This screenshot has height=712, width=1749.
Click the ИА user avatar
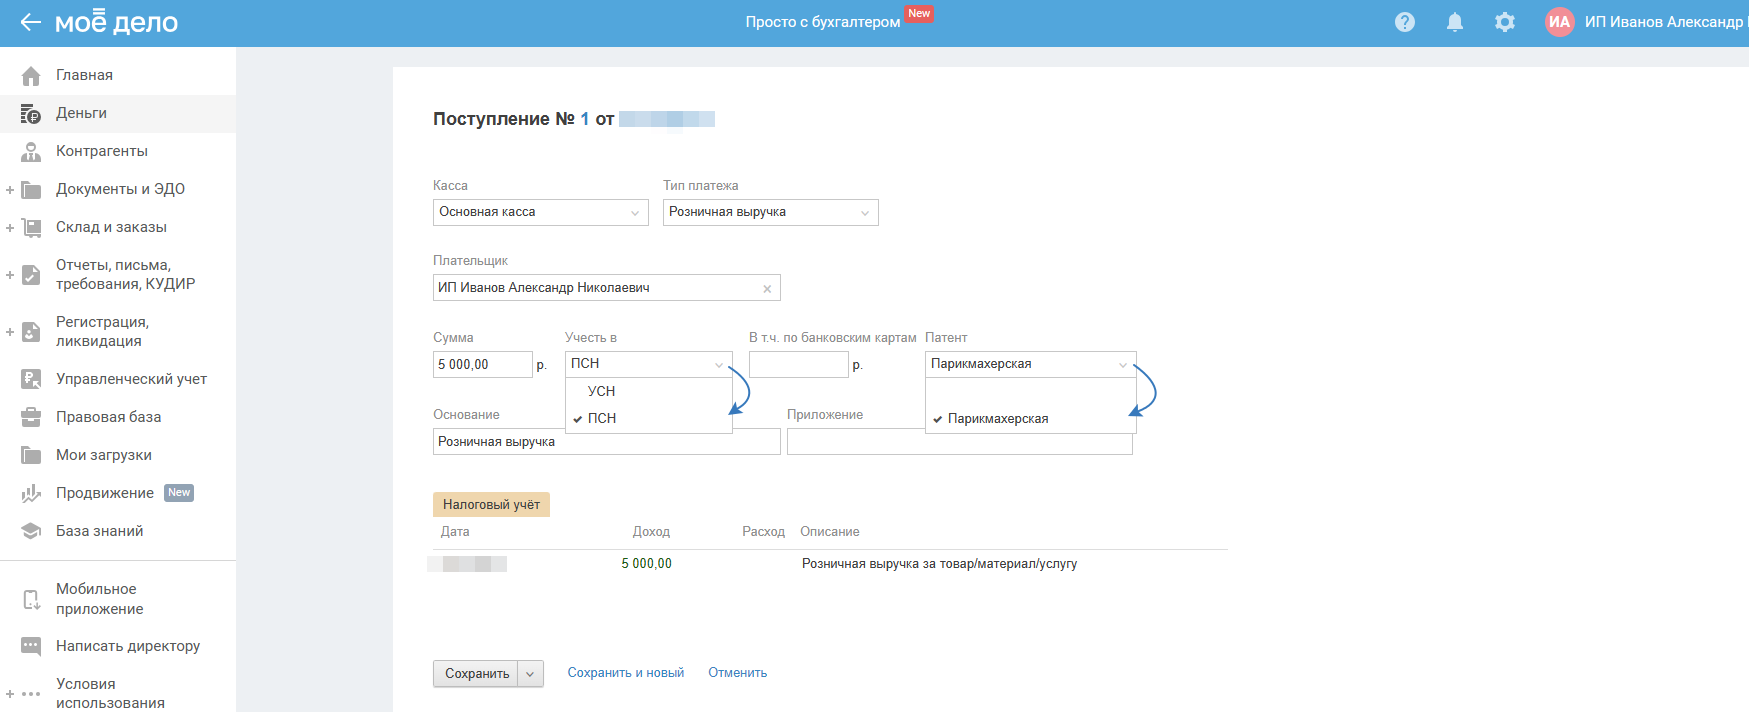[x=1559, y=22]
